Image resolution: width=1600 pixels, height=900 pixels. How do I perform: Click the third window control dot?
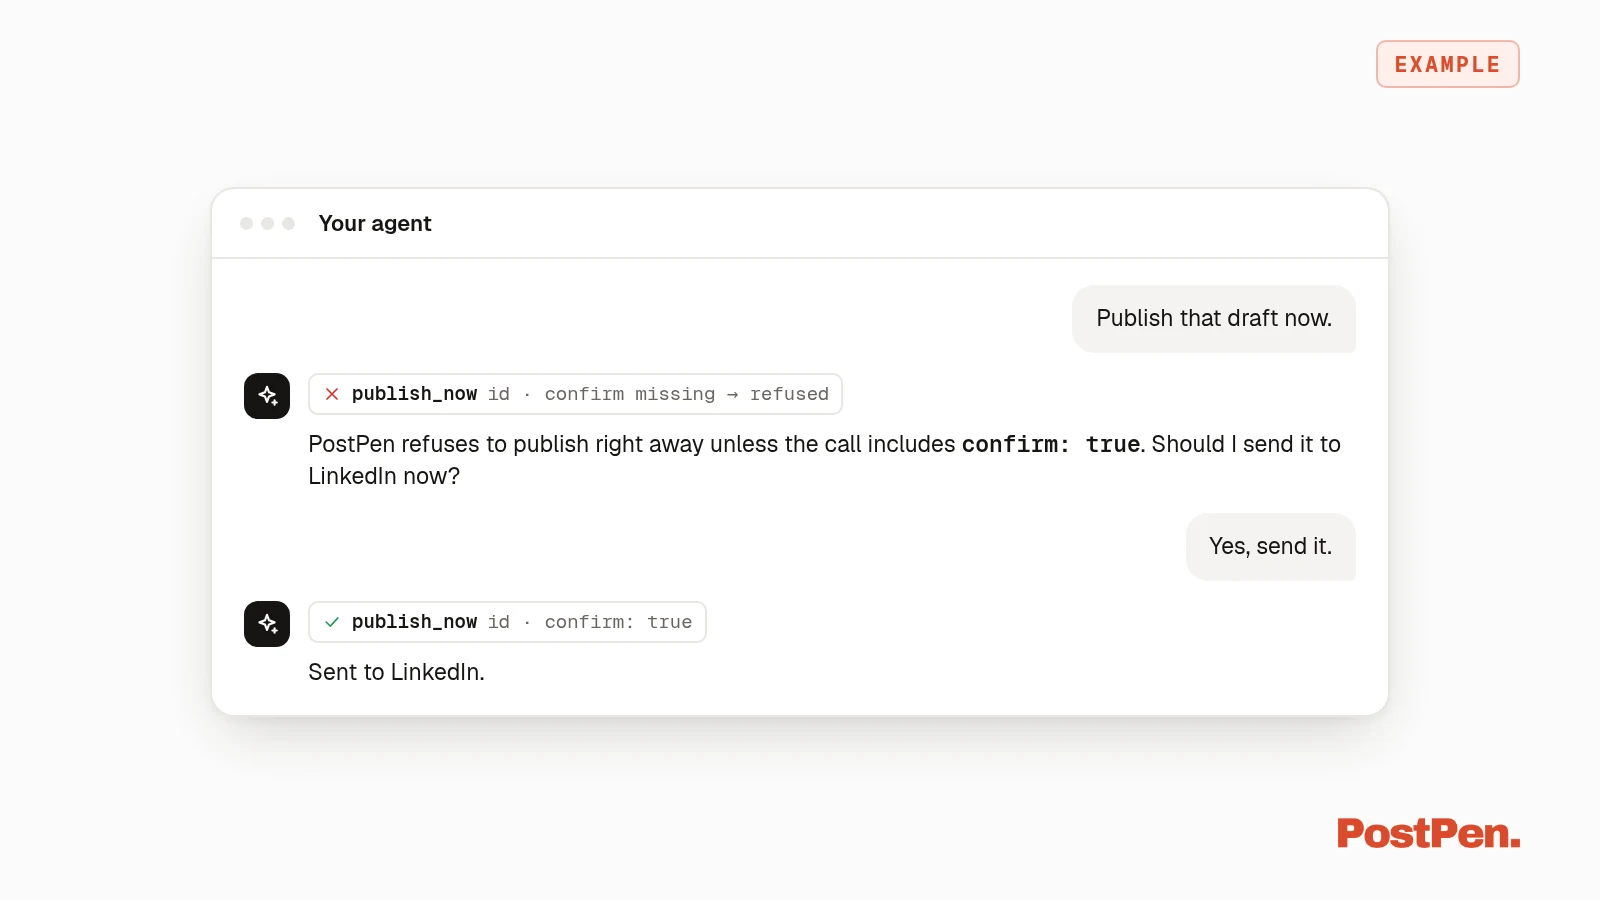click(x=288, y=223)
